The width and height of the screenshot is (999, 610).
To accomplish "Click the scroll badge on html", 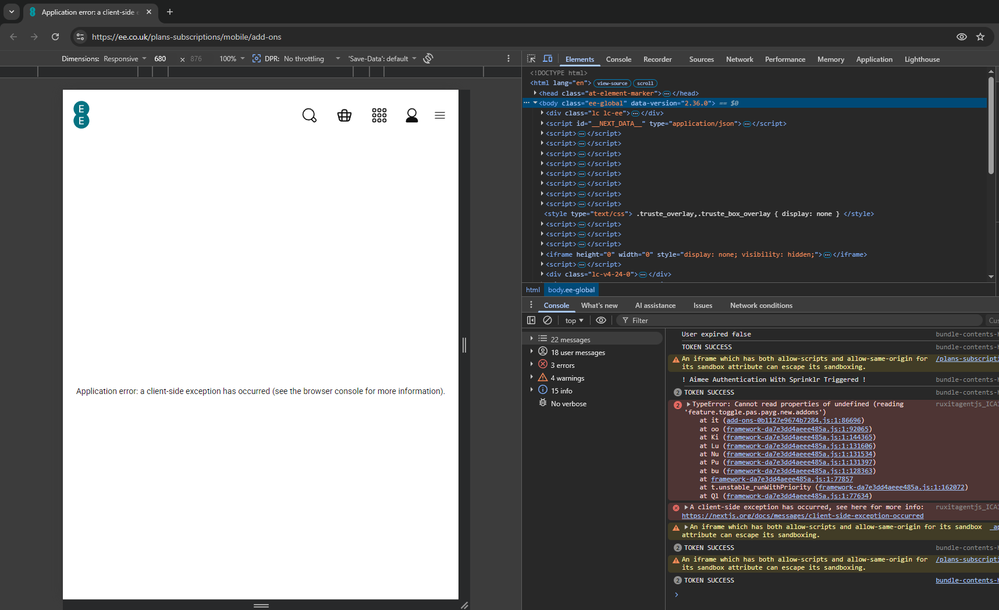I will [645, 83].
